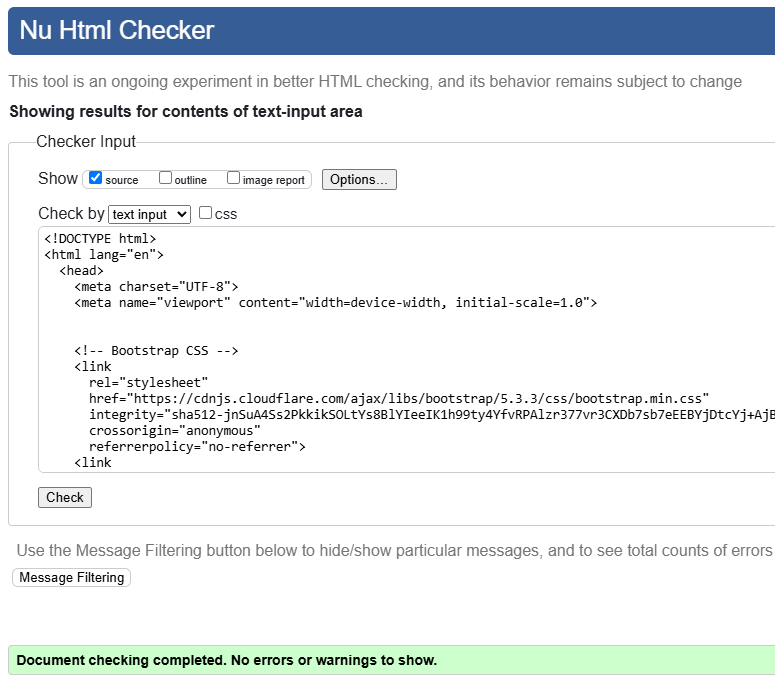Click the 'source' checkbox label text
Viewport: 775px width, 677px height.
tap(122, 180)
